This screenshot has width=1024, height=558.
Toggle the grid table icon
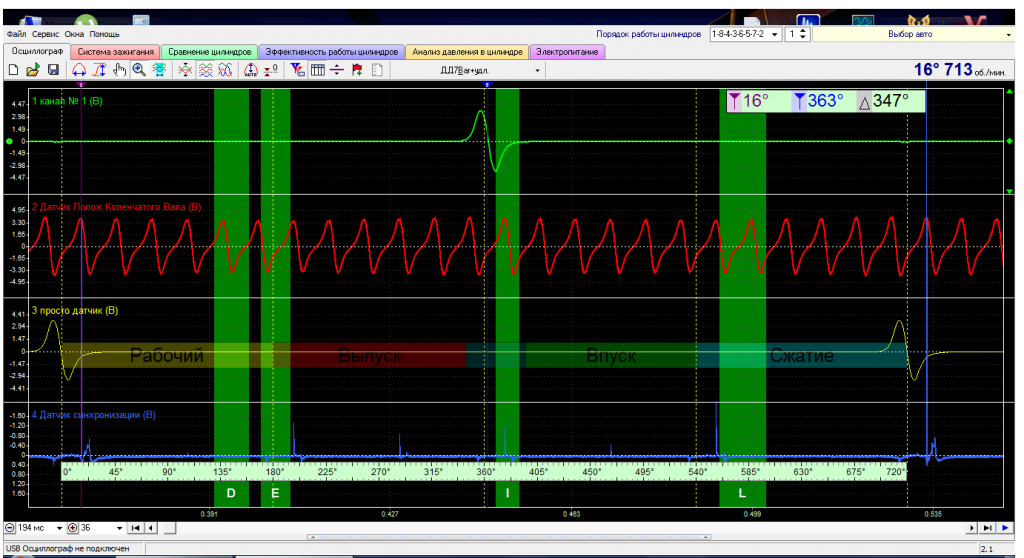pyautogui.click(x=317, y=70)
